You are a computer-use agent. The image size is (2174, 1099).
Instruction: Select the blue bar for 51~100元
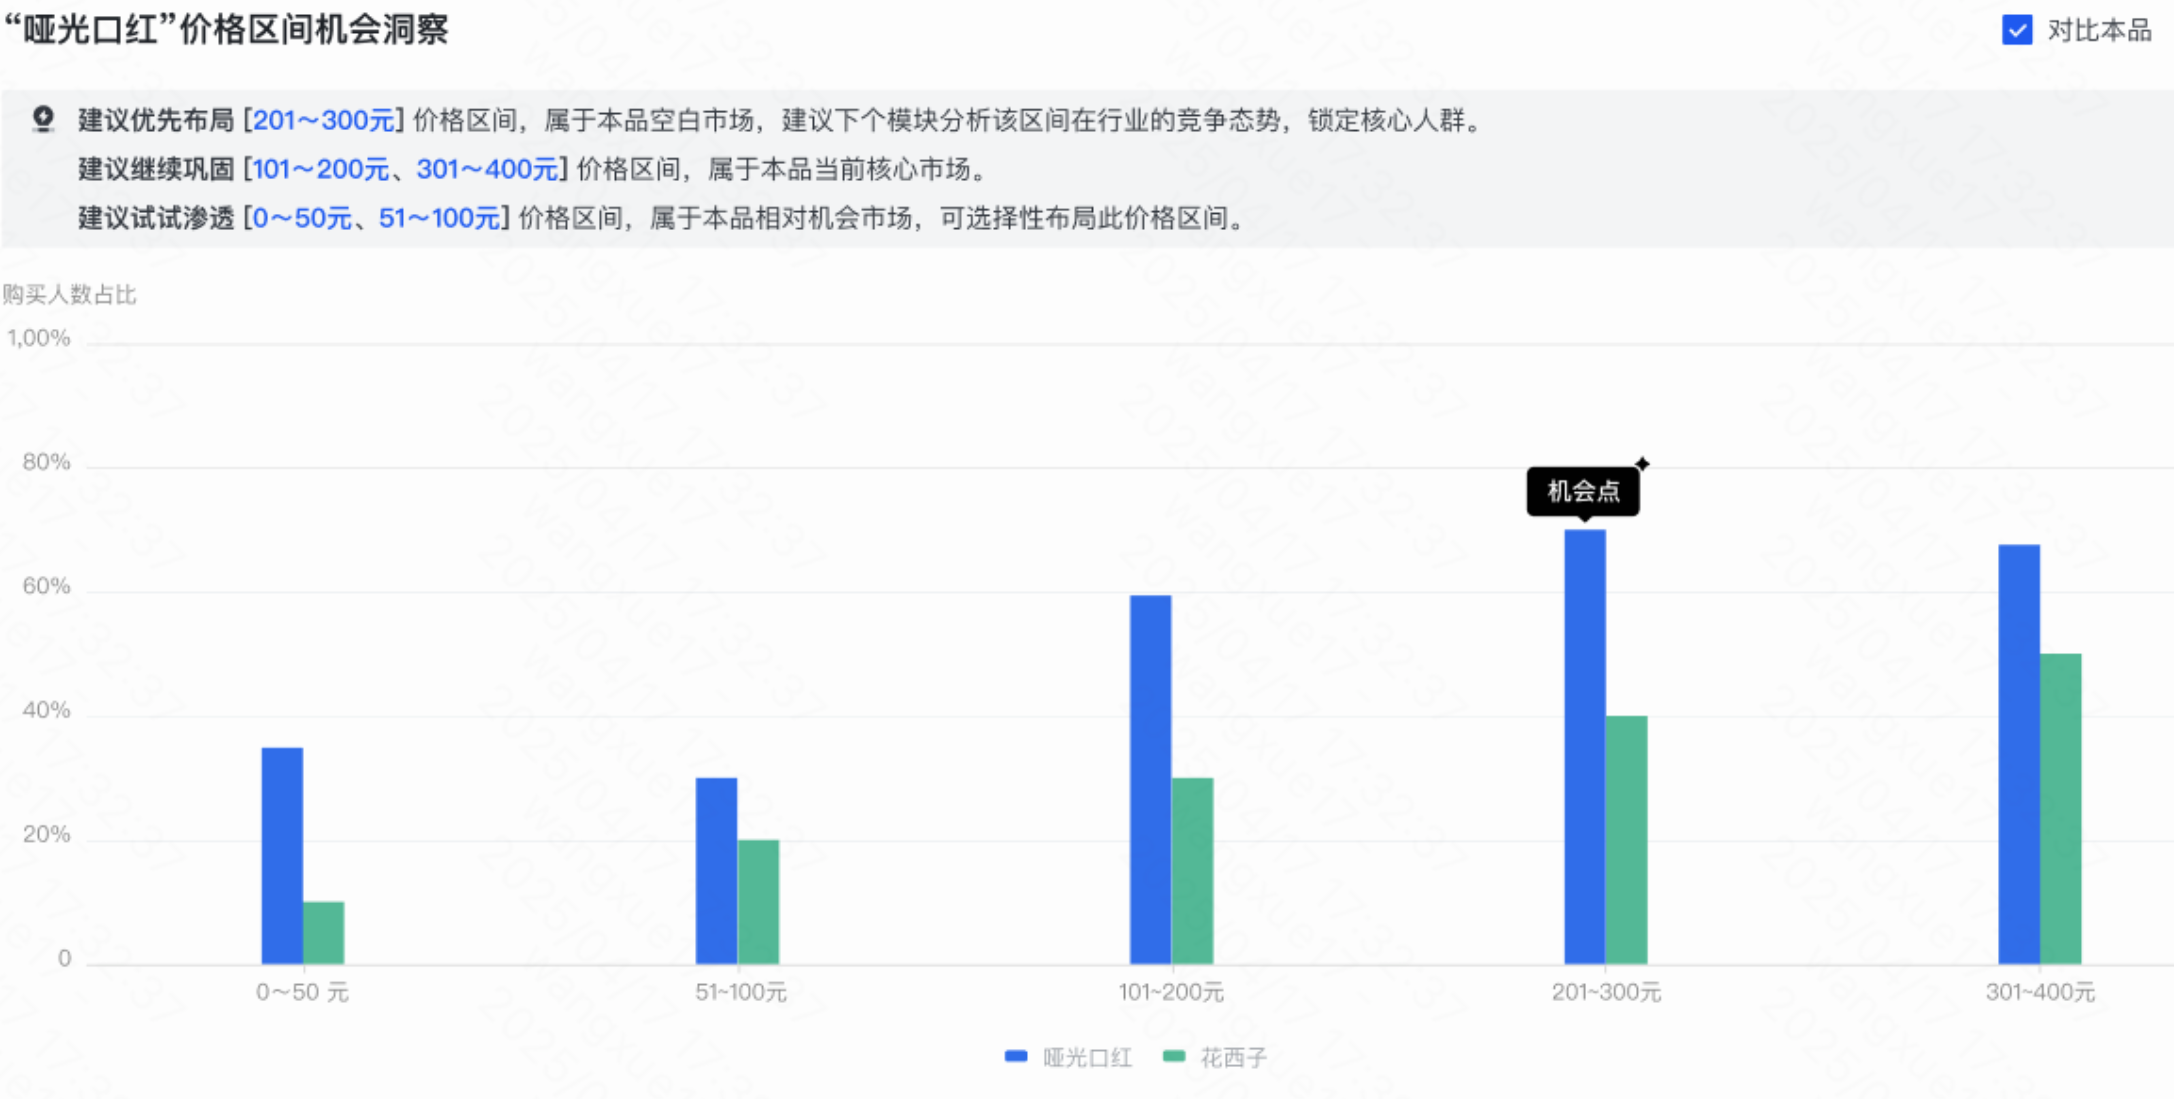[716, 871]
